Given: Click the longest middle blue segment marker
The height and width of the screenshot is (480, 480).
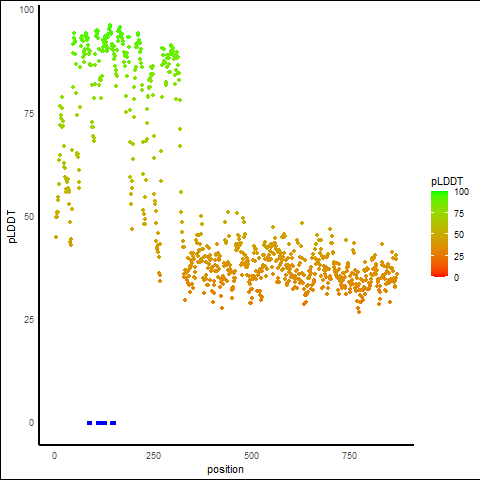Looking at the screenshot, I should 101,423.
